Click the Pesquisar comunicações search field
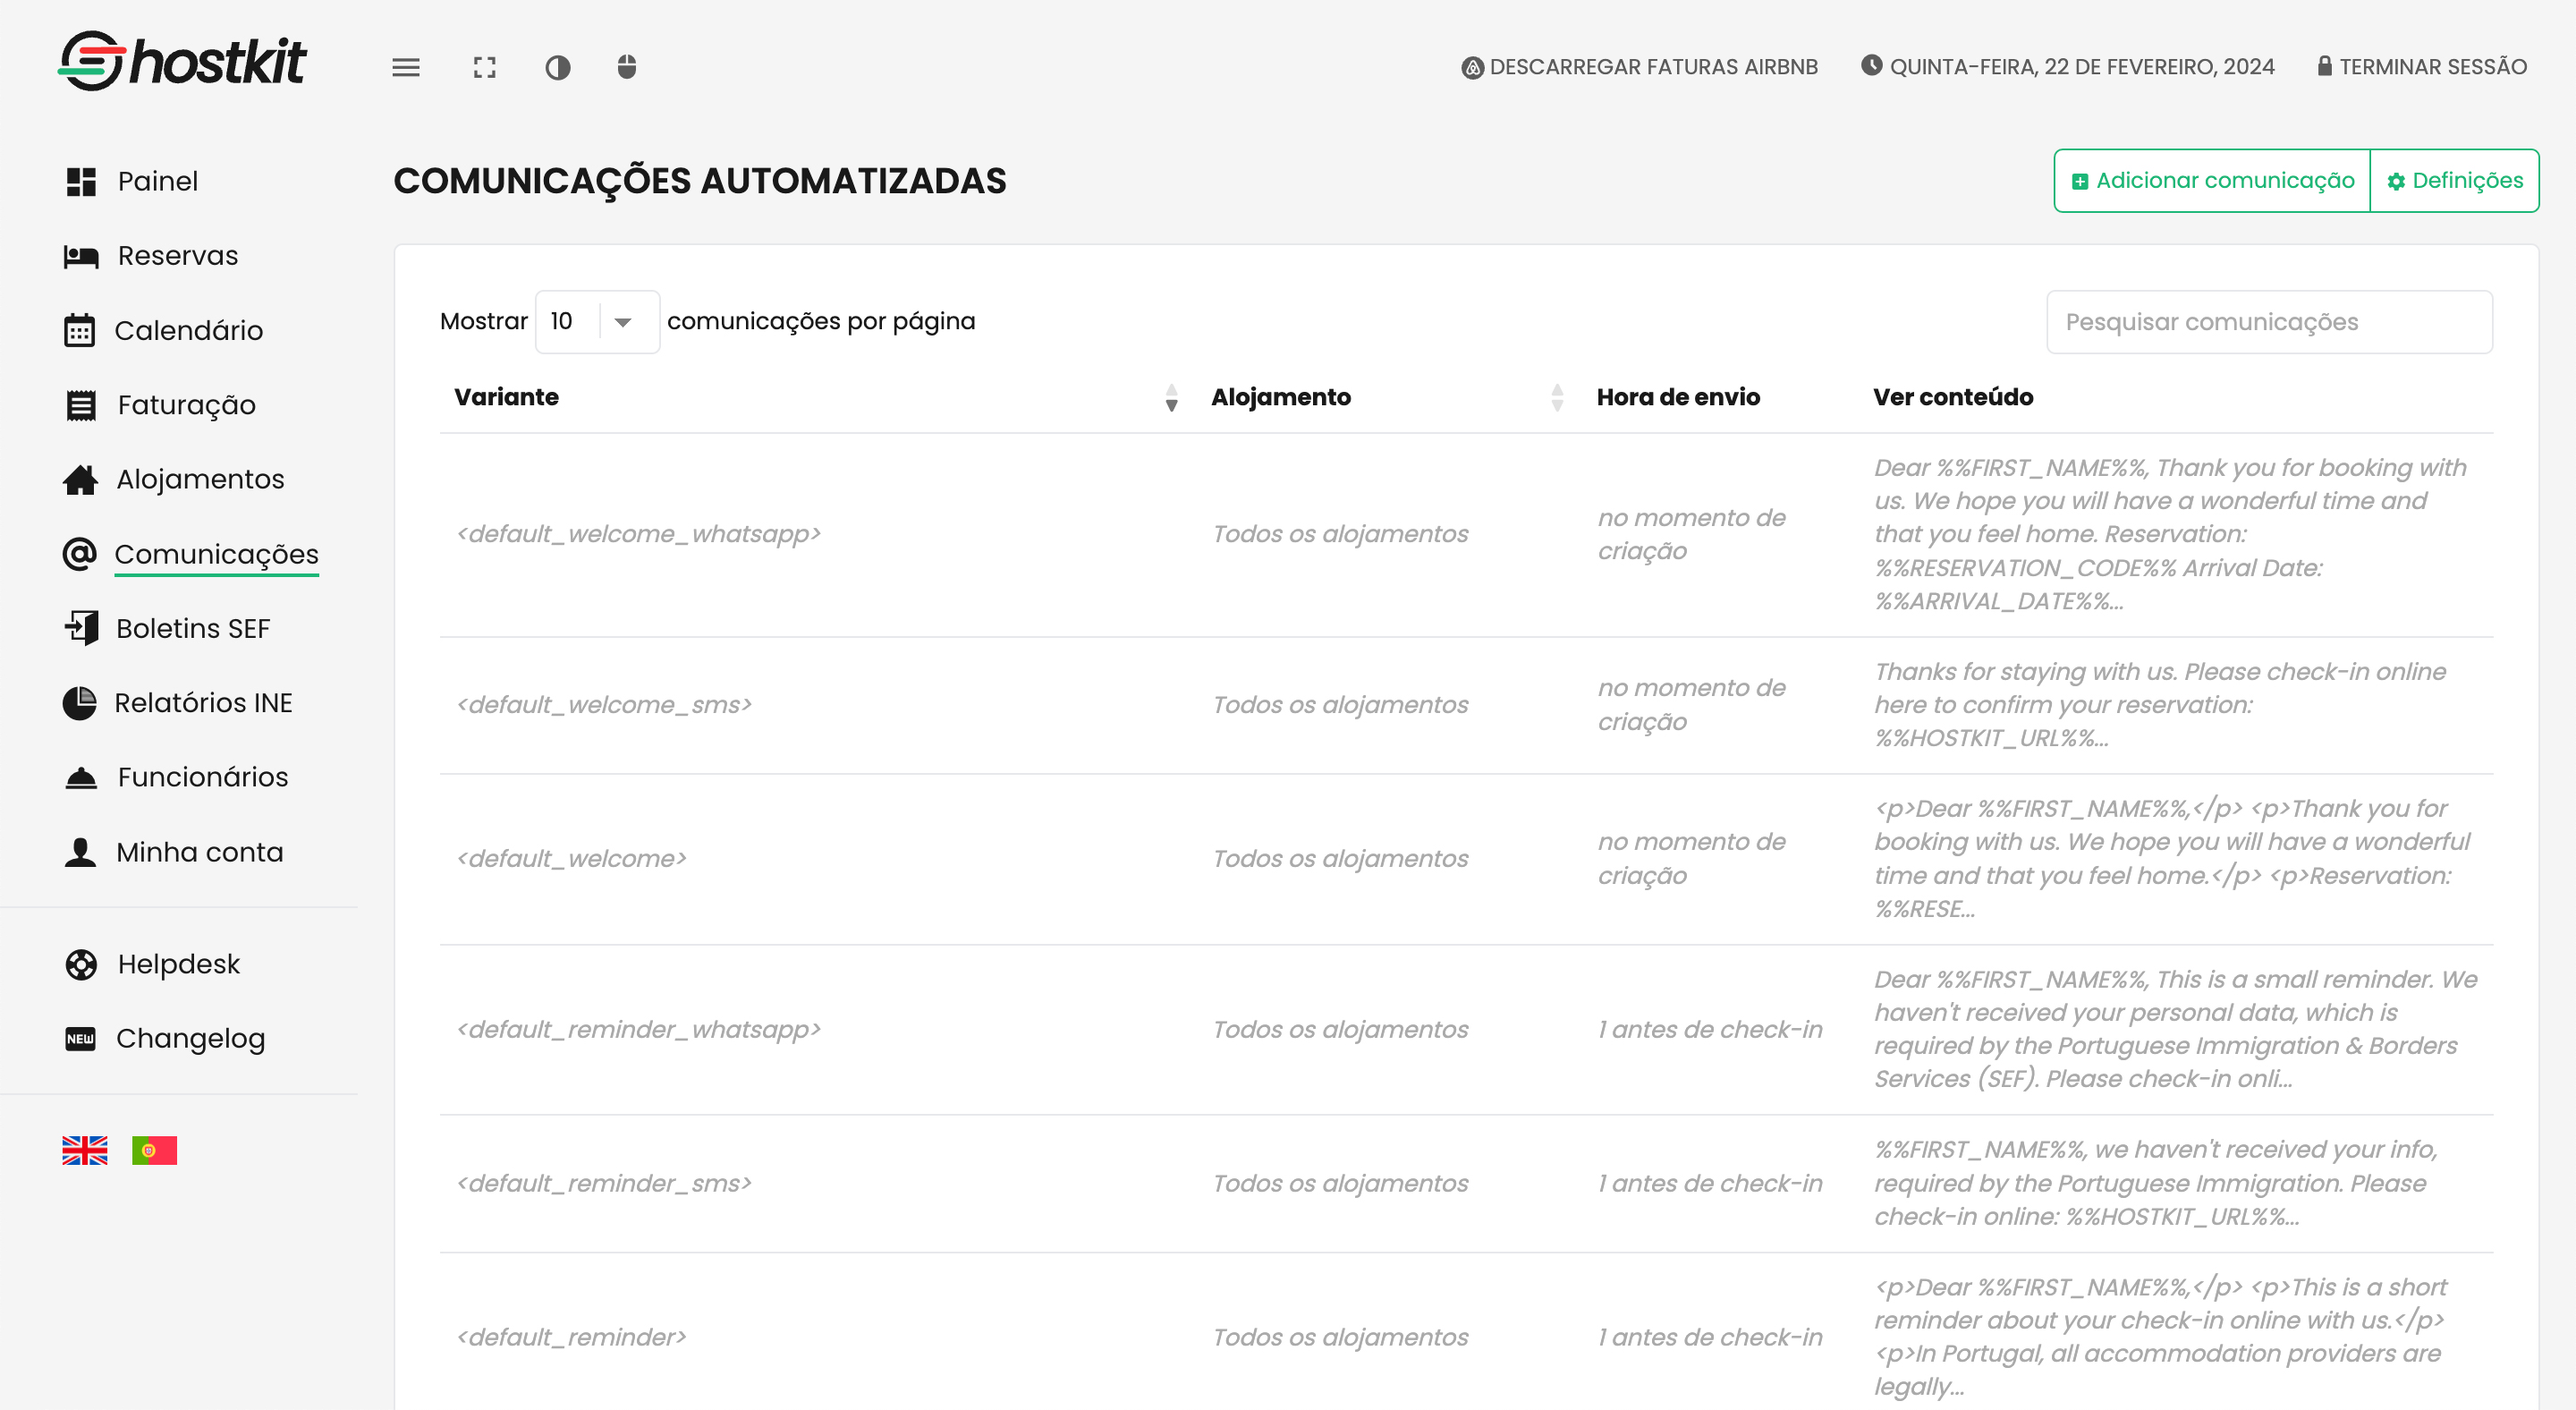Screen dimensions: 2576x1410 [2269, 322]
